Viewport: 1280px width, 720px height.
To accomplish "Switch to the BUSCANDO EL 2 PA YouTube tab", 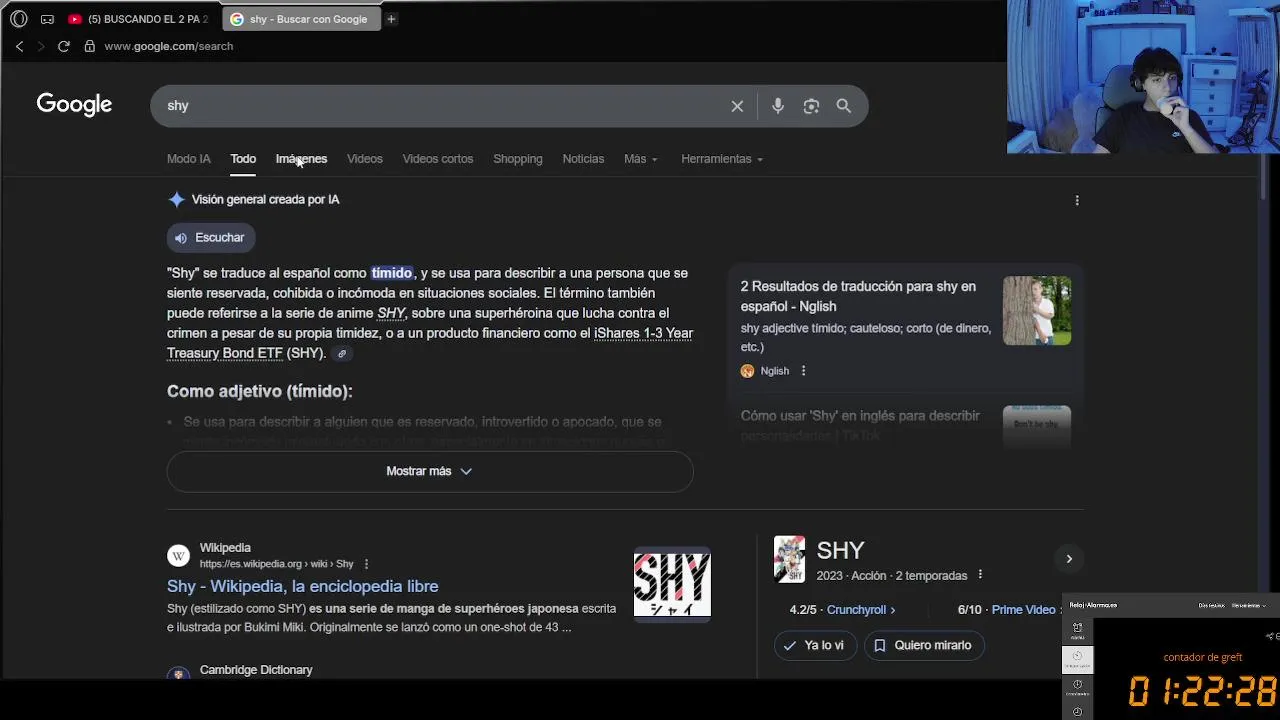I will tap(138, 19).
